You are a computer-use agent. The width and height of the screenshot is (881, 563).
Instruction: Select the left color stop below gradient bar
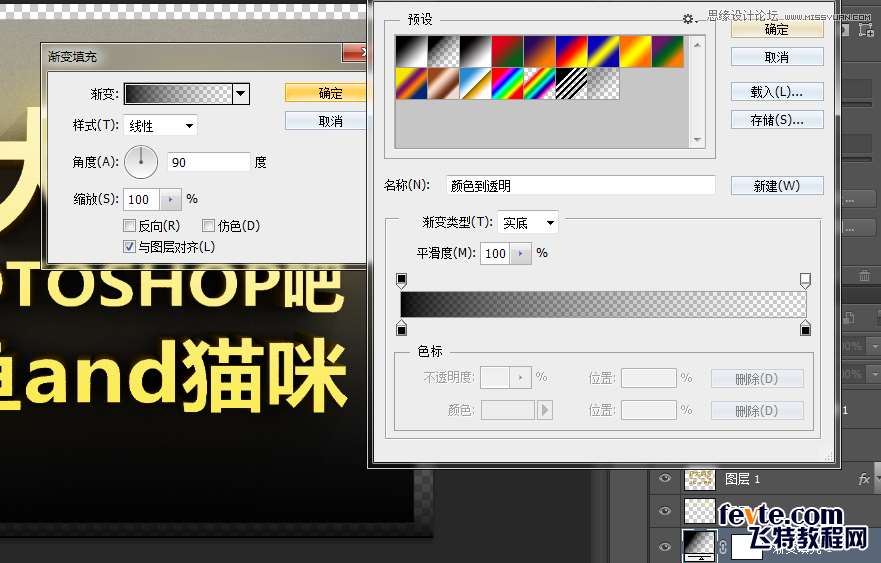[402, 329]
